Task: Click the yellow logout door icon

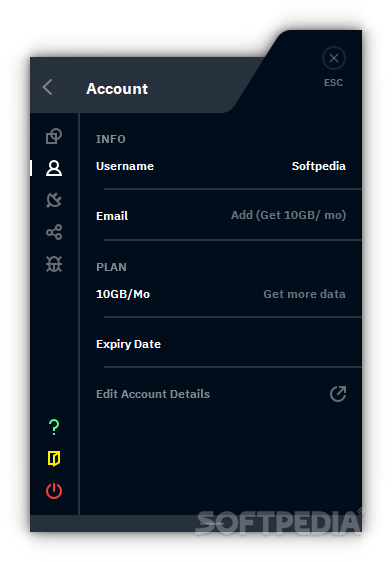Action: (x=54, y=459)
